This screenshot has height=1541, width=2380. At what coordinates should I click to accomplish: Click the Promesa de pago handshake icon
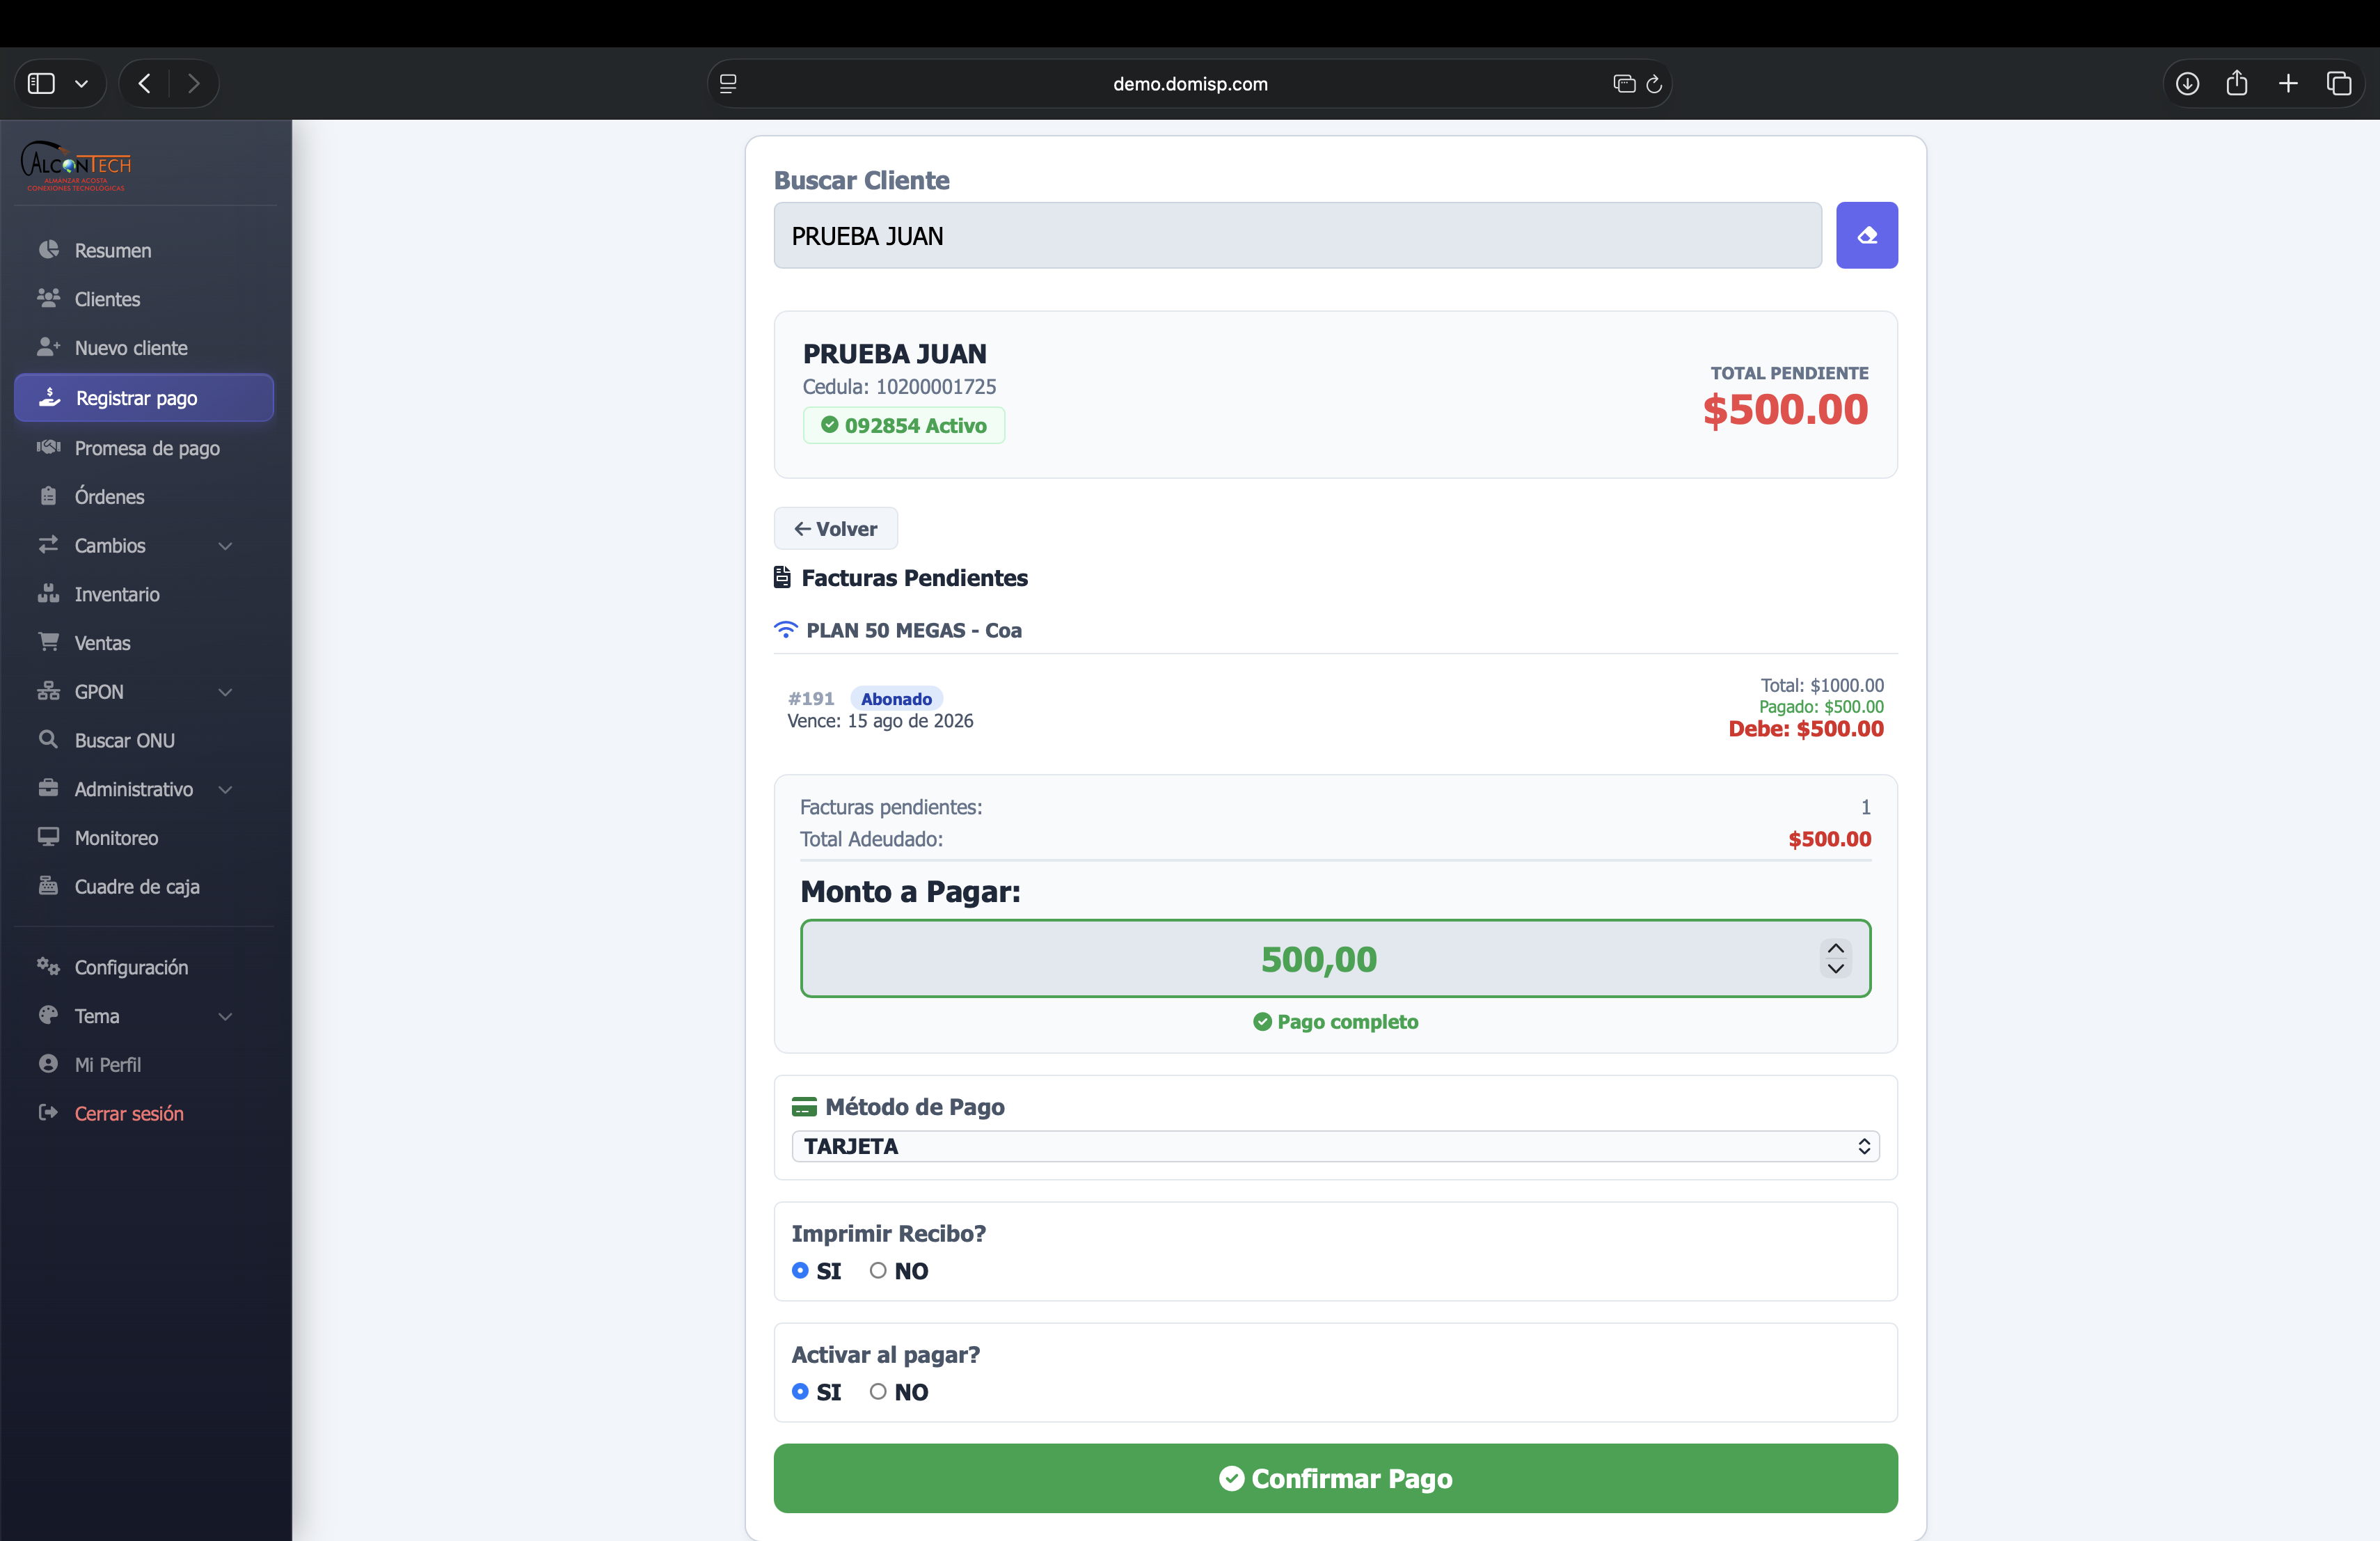pos(48,447)
